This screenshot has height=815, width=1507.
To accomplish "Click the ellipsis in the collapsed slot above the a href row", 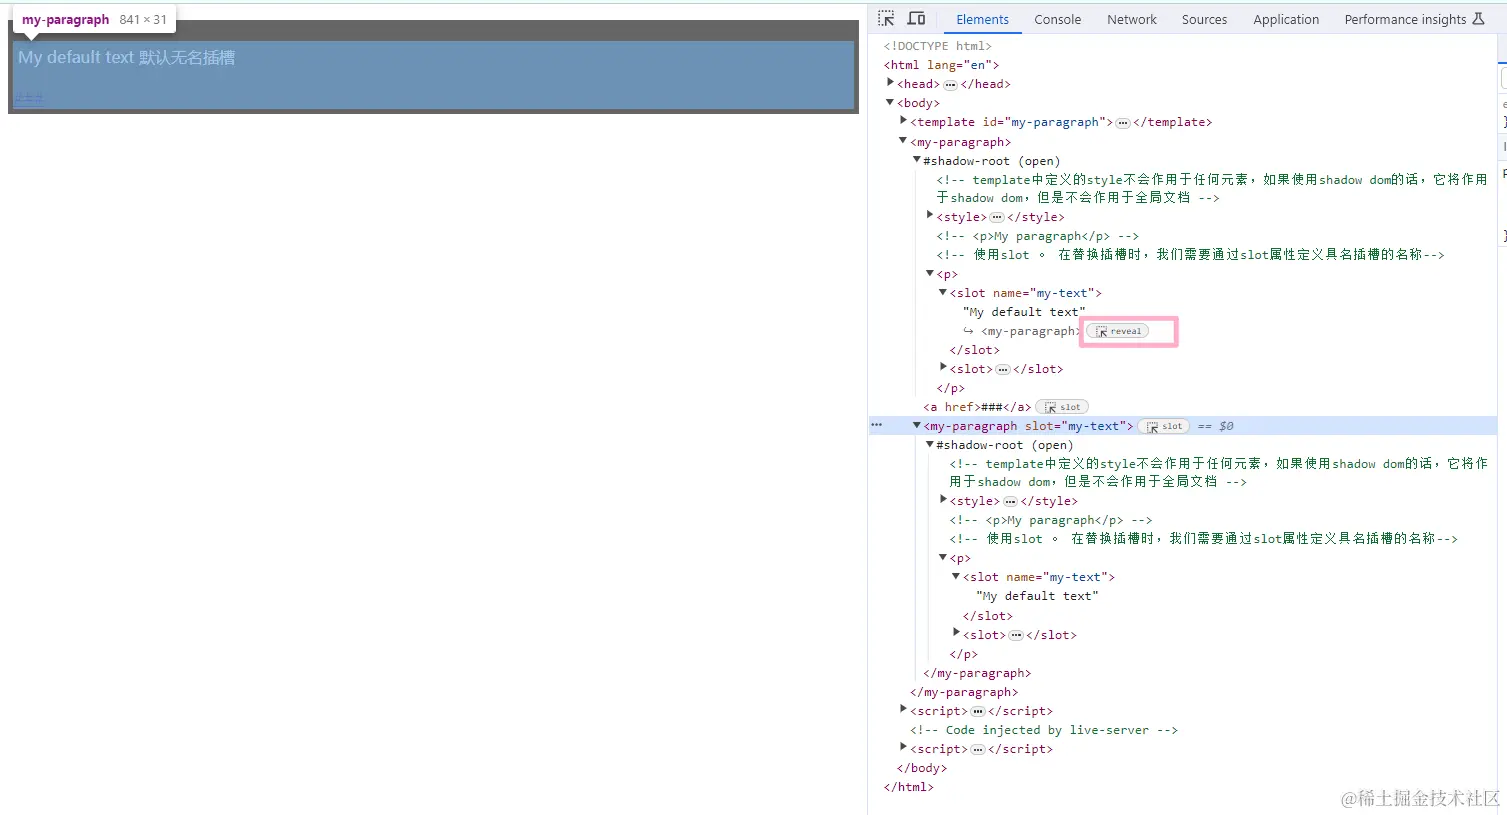I will (x=1003, y=369).
